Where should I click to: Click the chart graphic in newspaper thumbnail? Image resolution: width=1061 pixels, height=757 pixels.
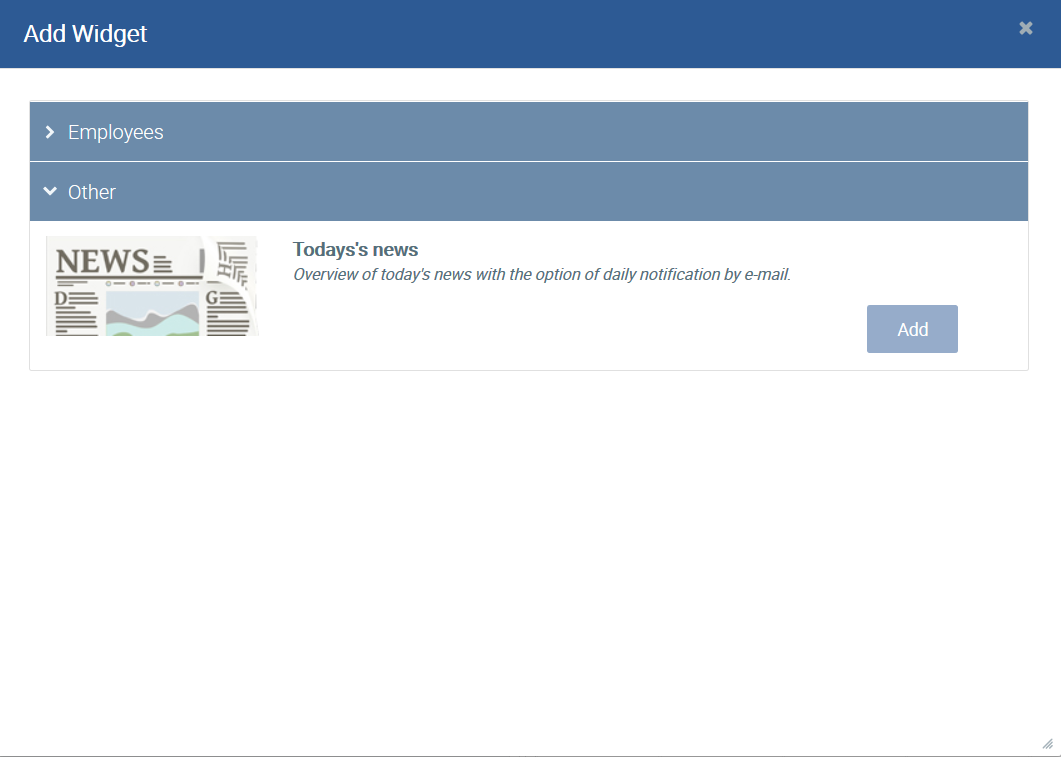pos(150,316)
